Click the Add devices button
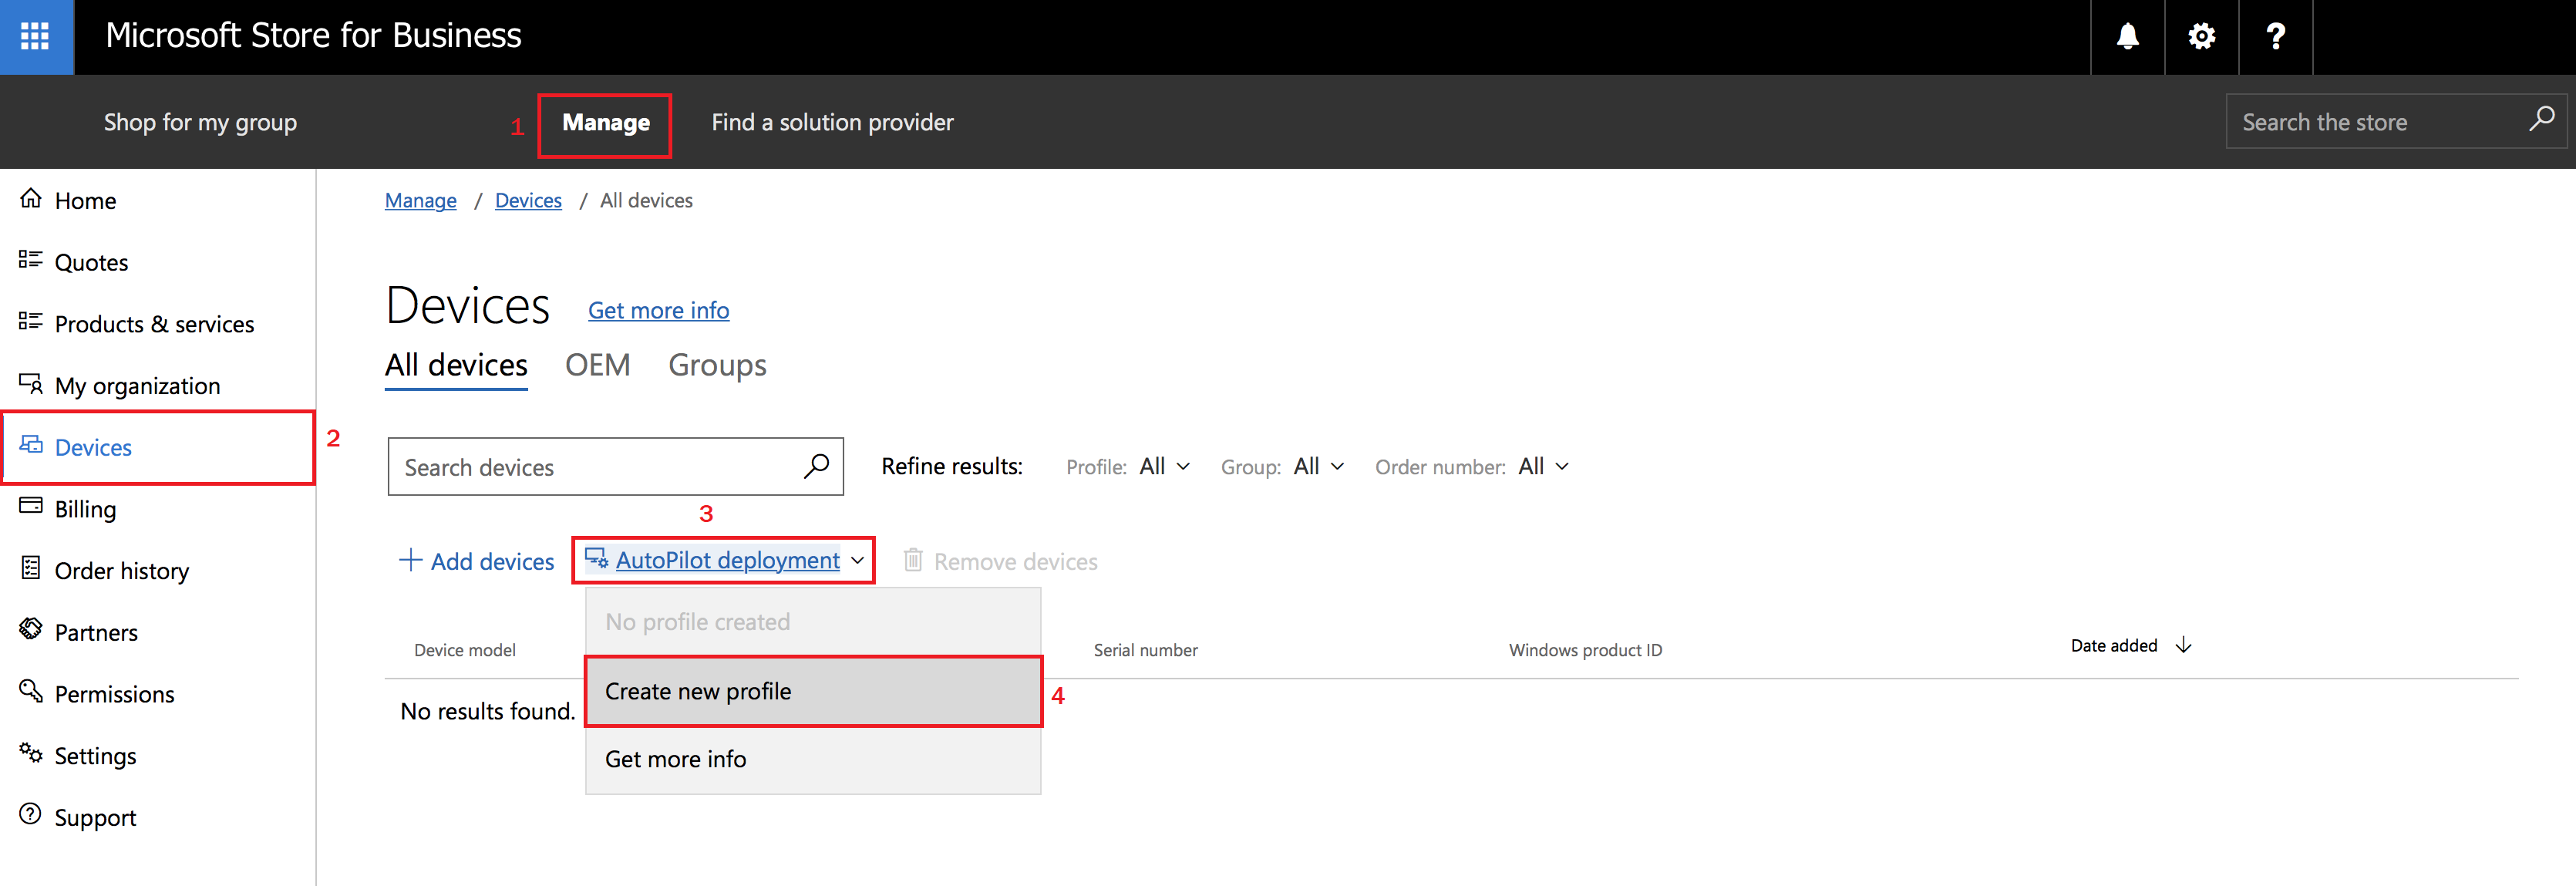2576x886 pixels. [x=476, y=561]
